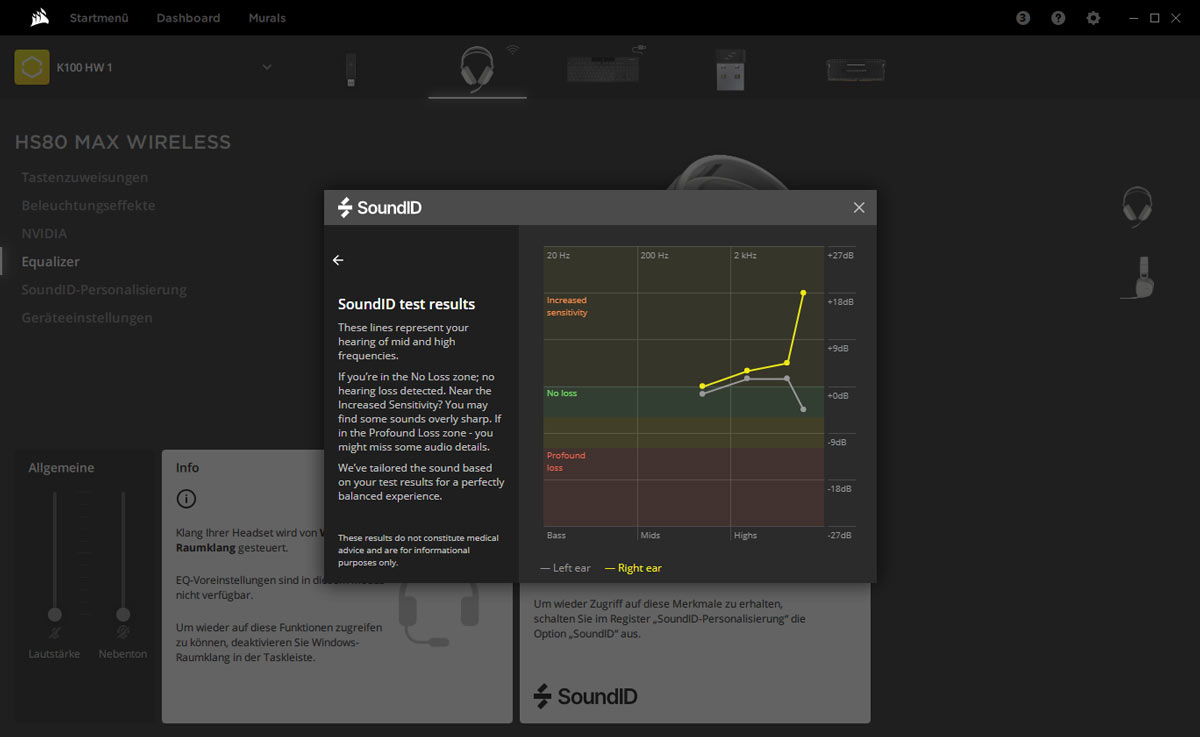Image resolution: width=1200 pixels, height=737 pixels.
Task: Switch to the Dashboard tab
Action: coord(188,18)
